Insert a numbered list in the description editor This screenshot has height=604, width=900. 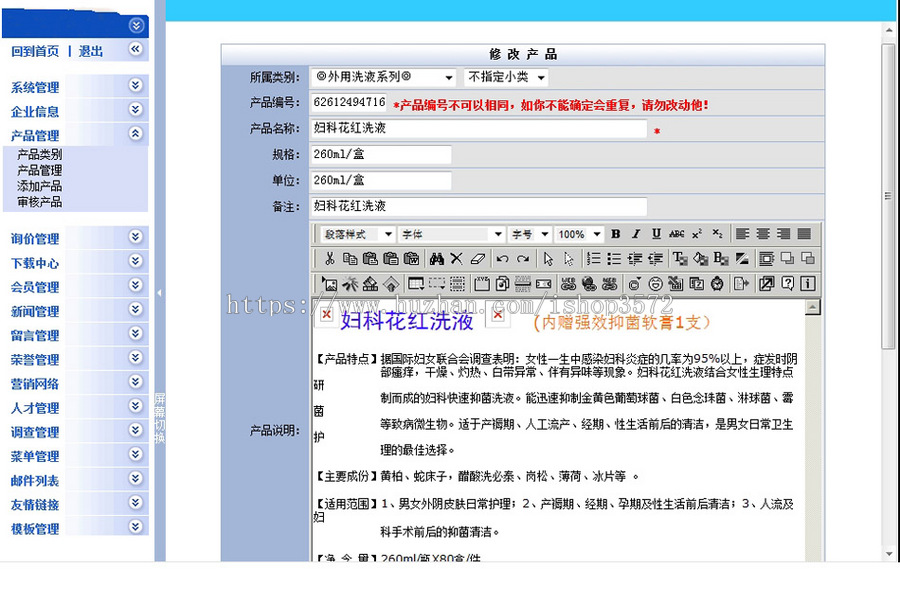(592, 257)
